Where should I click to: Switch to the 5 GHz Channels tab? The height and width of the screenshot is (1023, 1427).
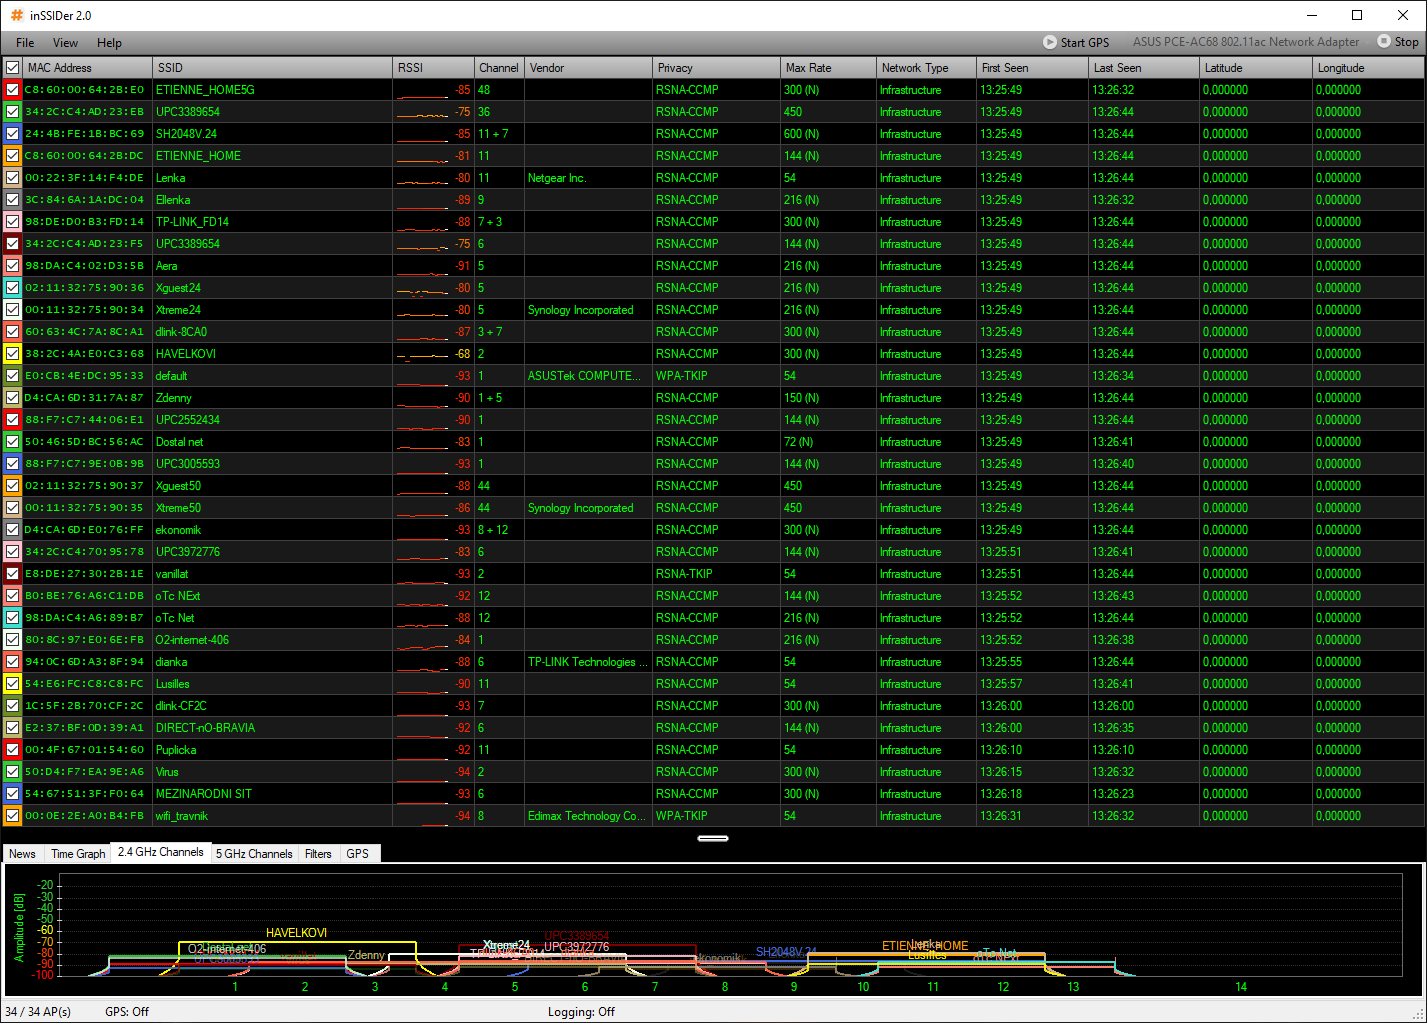[254, 854]
